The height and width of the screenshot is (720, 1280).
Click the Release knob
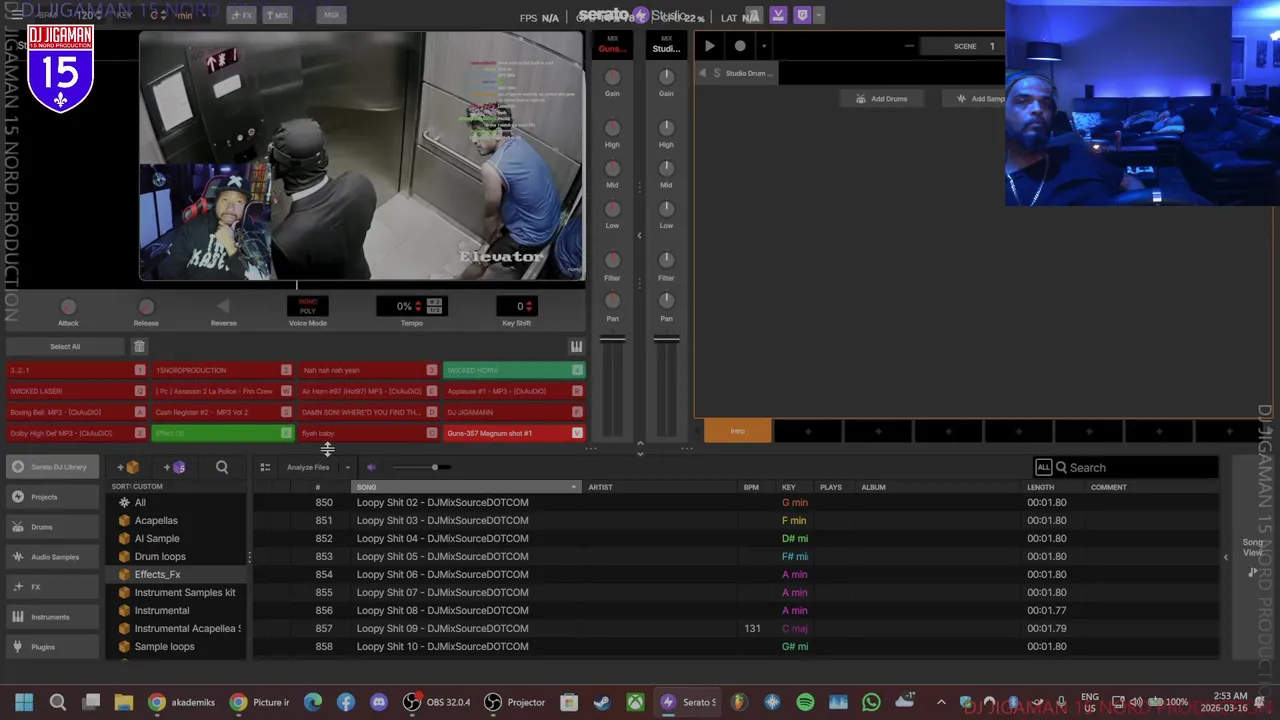[x=146, y=307]
